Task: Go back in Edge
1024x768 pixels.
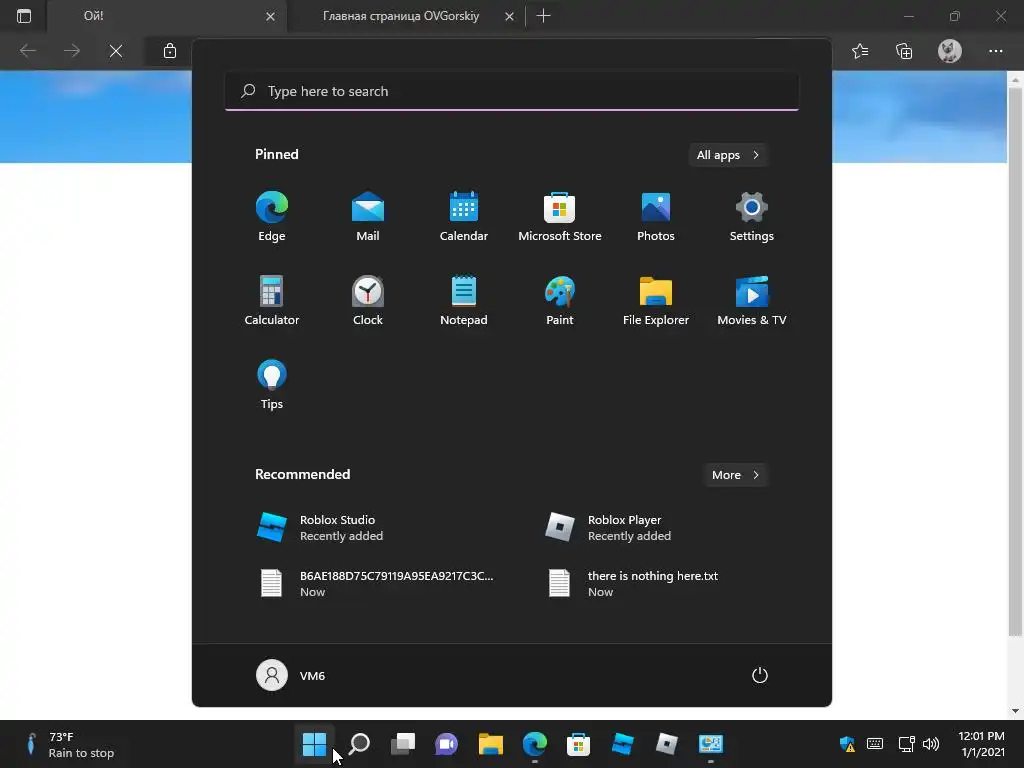Action: pyautogui.click(x=27, y=51)
